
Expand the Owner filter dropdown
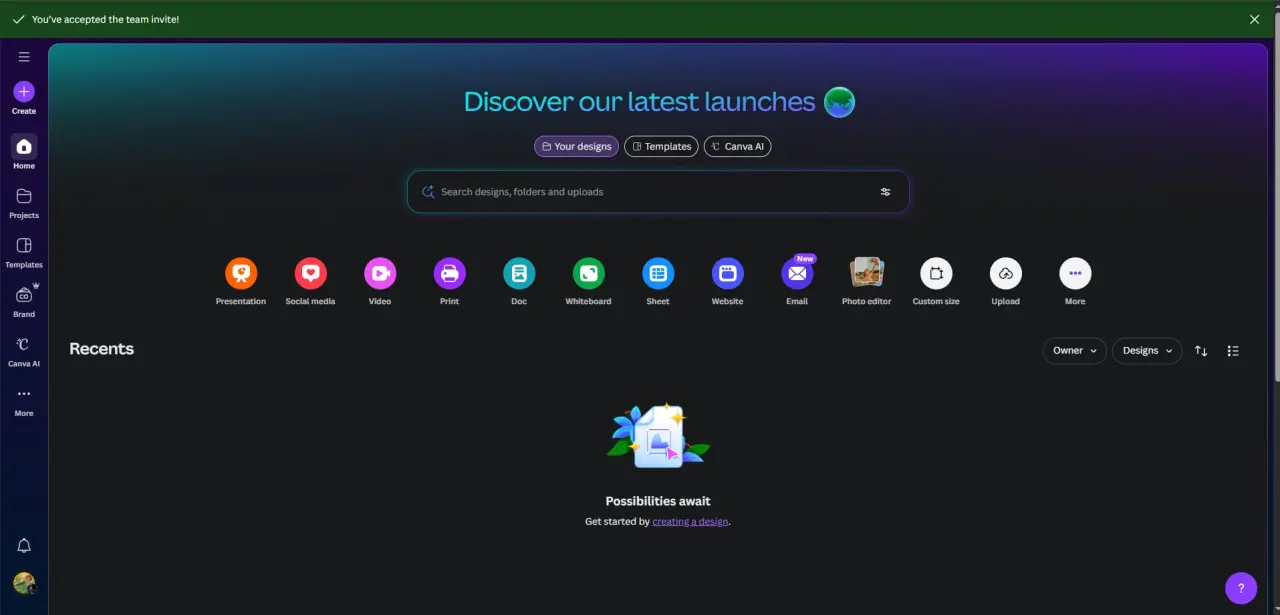point(1074,351)
